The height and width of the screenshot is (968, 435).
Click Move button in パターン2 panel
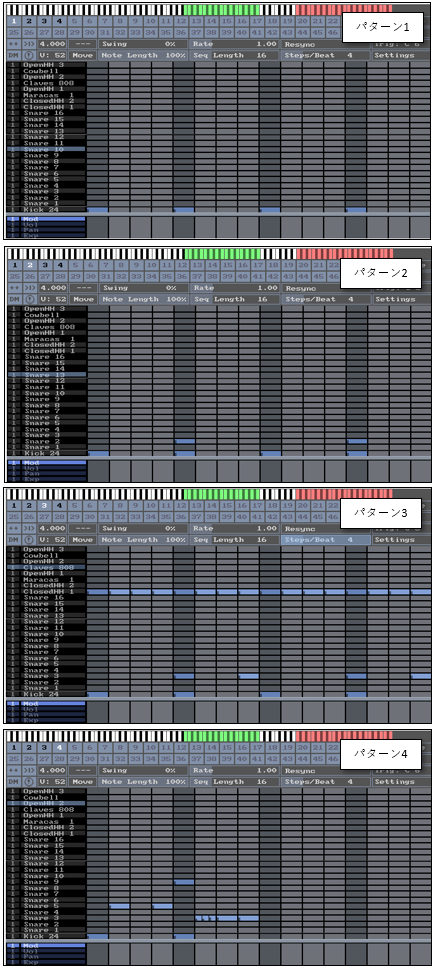click(x=82, y=299)
